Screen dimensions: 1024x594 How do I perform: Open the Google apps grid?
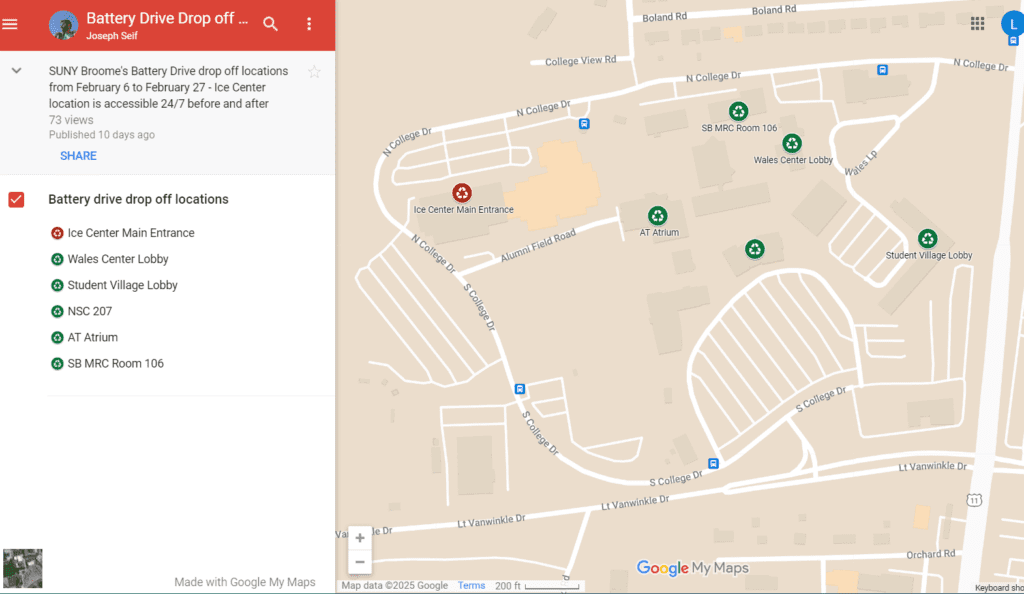(x=977, y=23)
